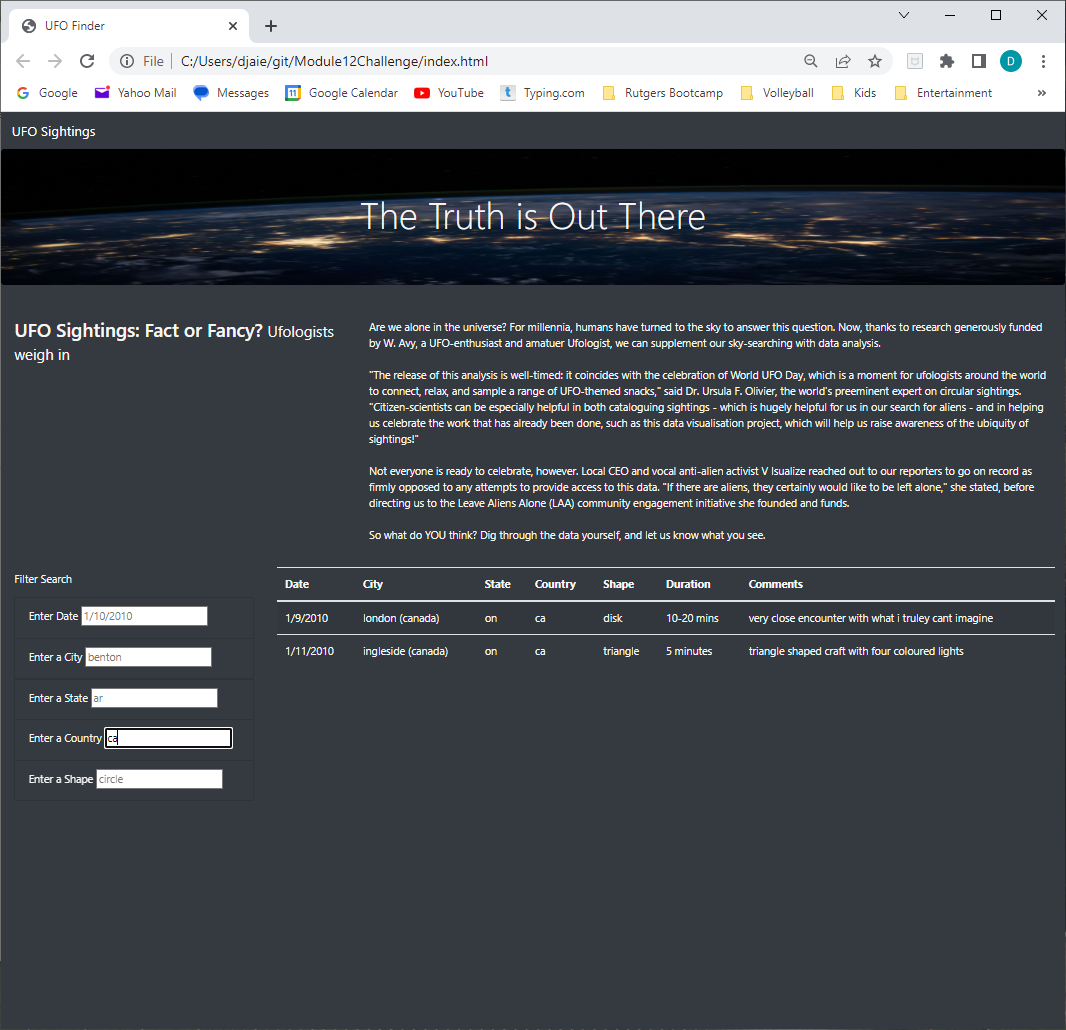This screenshot has width=1066, height=1030.
Task: Click the 1/9/2010 date cell
Action: point(307,618)
